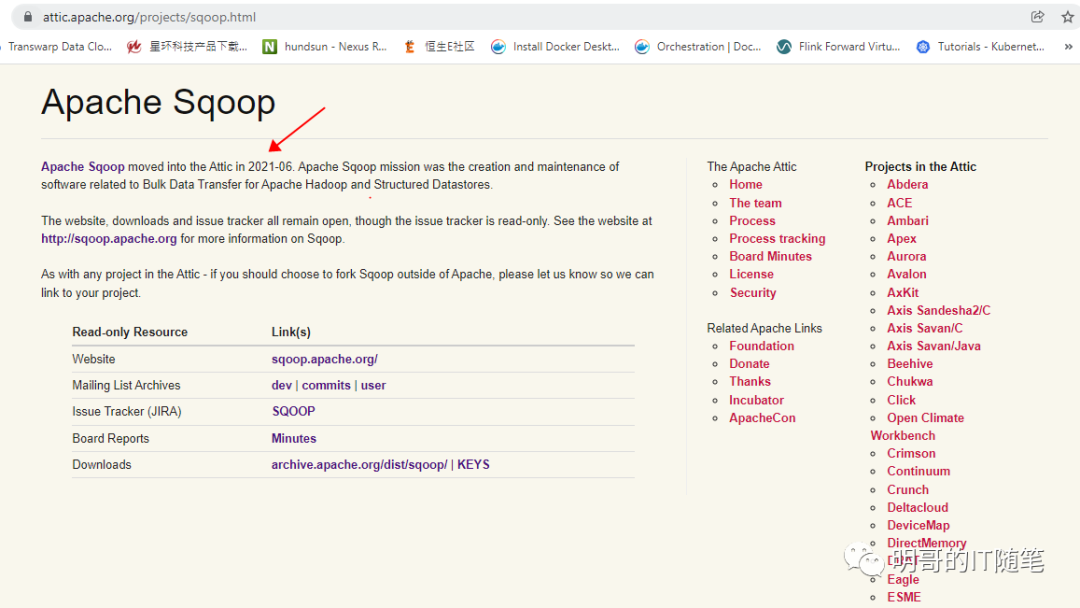
Task: Open The team page
Action: (x=756, y=203)
